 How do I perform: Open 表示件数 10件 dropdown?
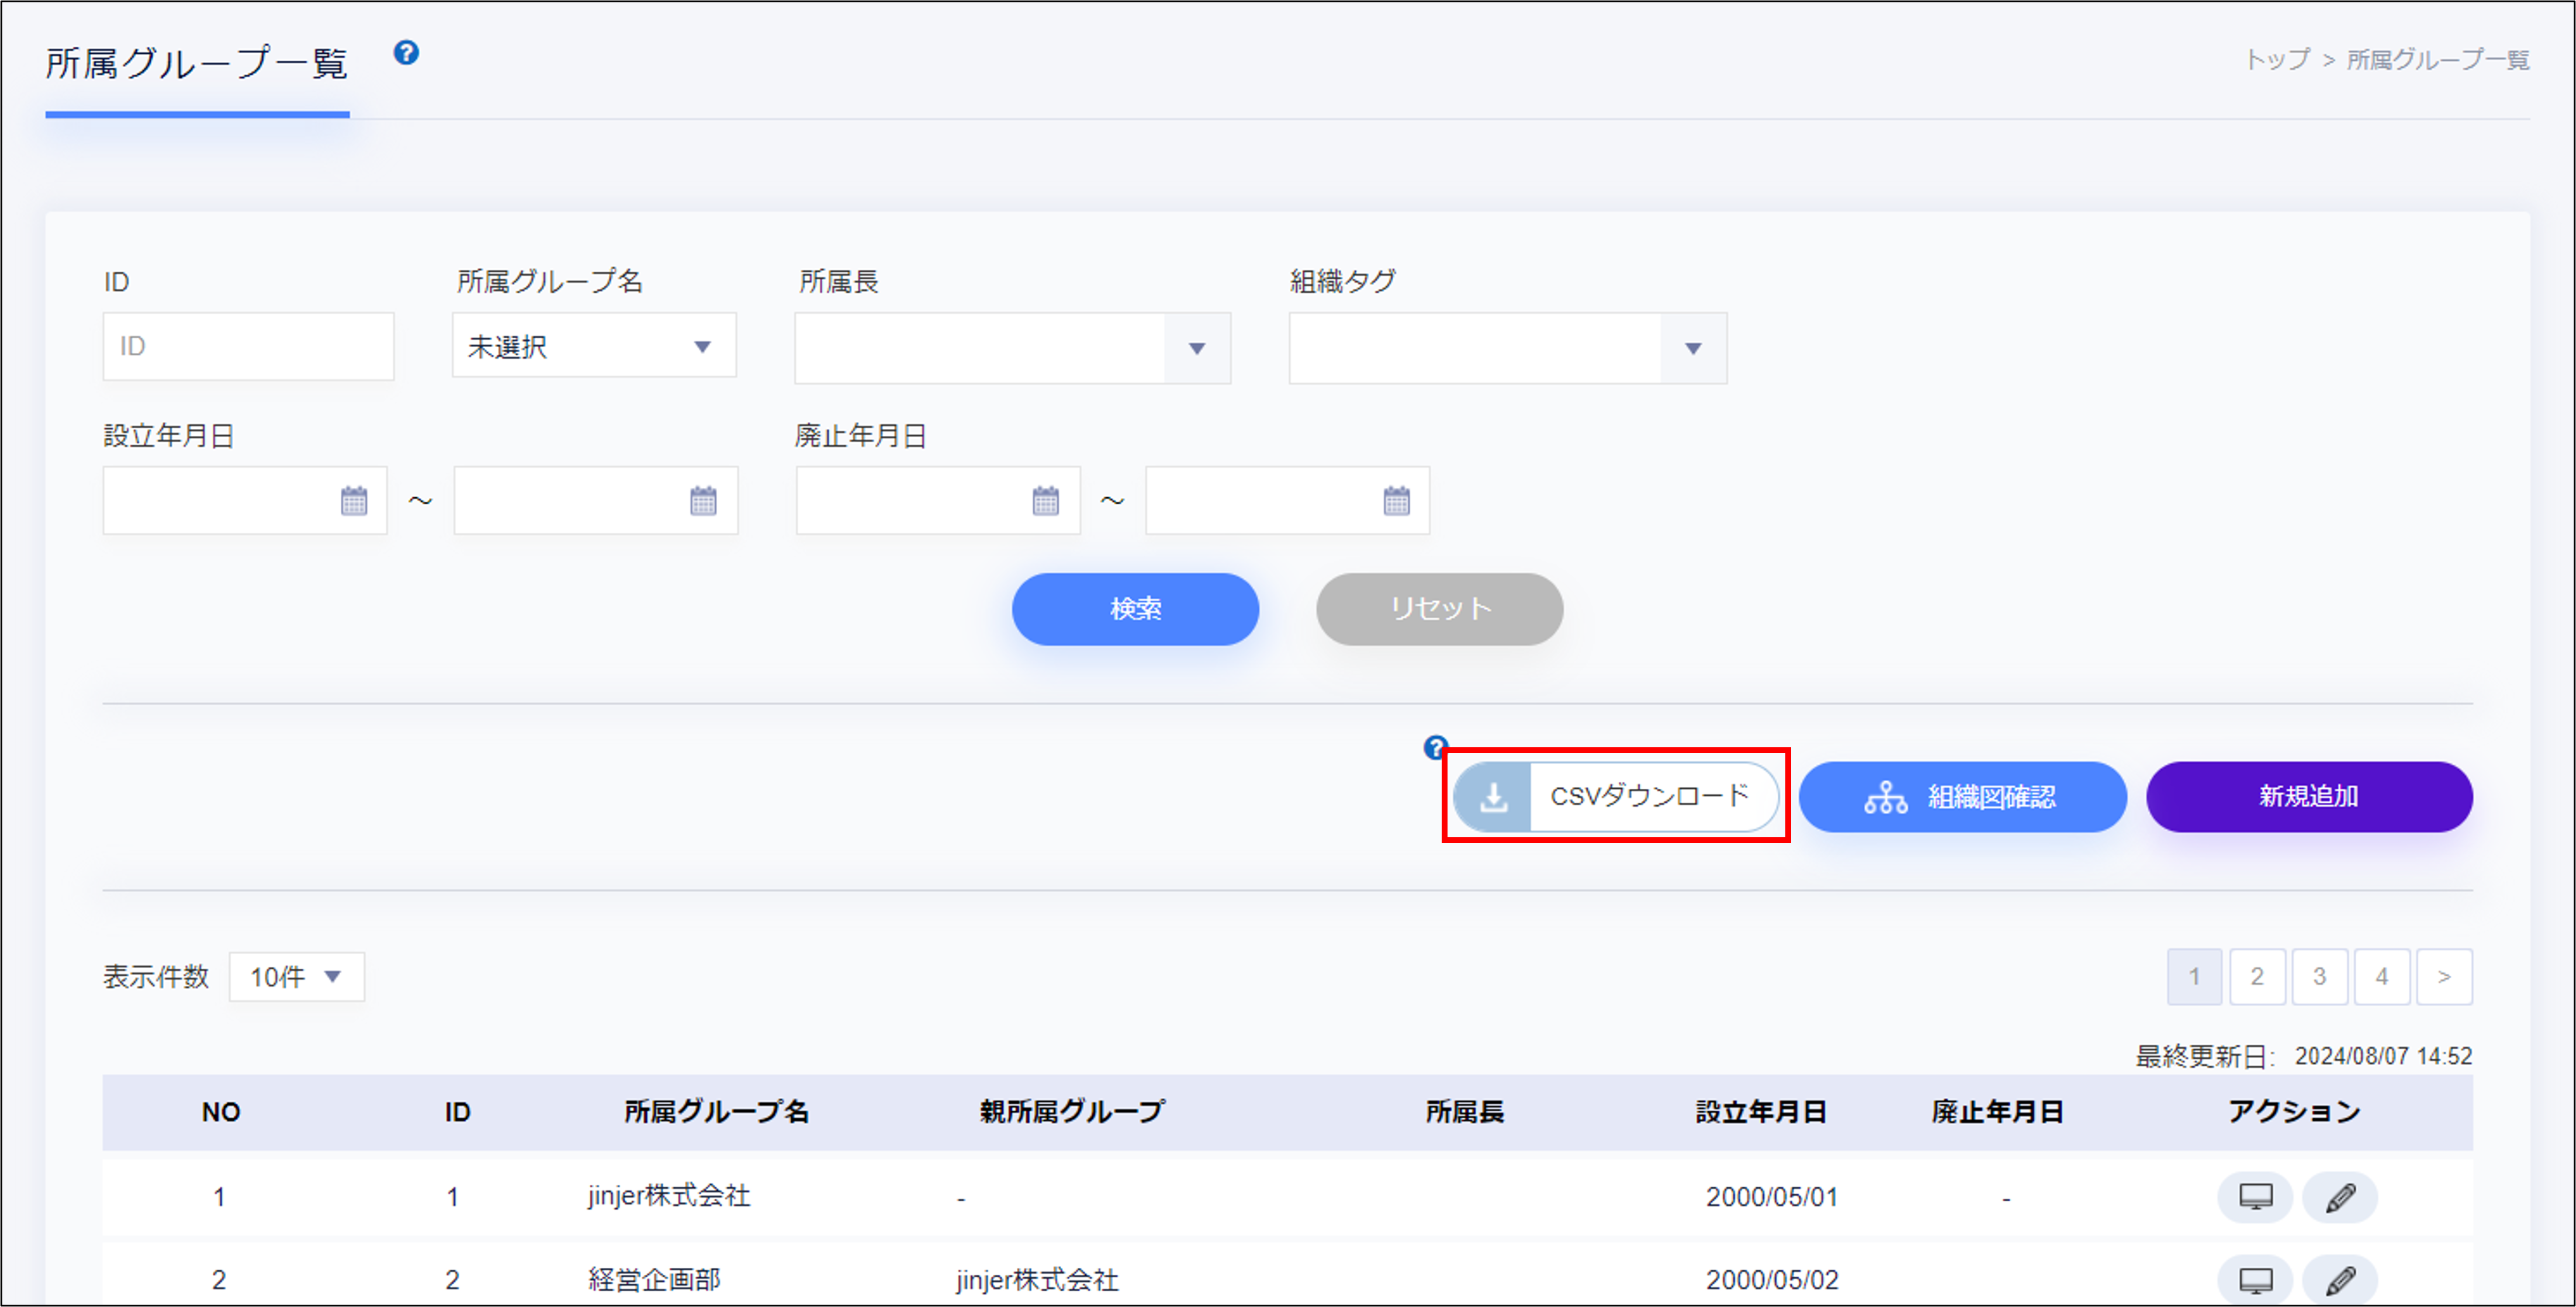(x=296, y=976)
